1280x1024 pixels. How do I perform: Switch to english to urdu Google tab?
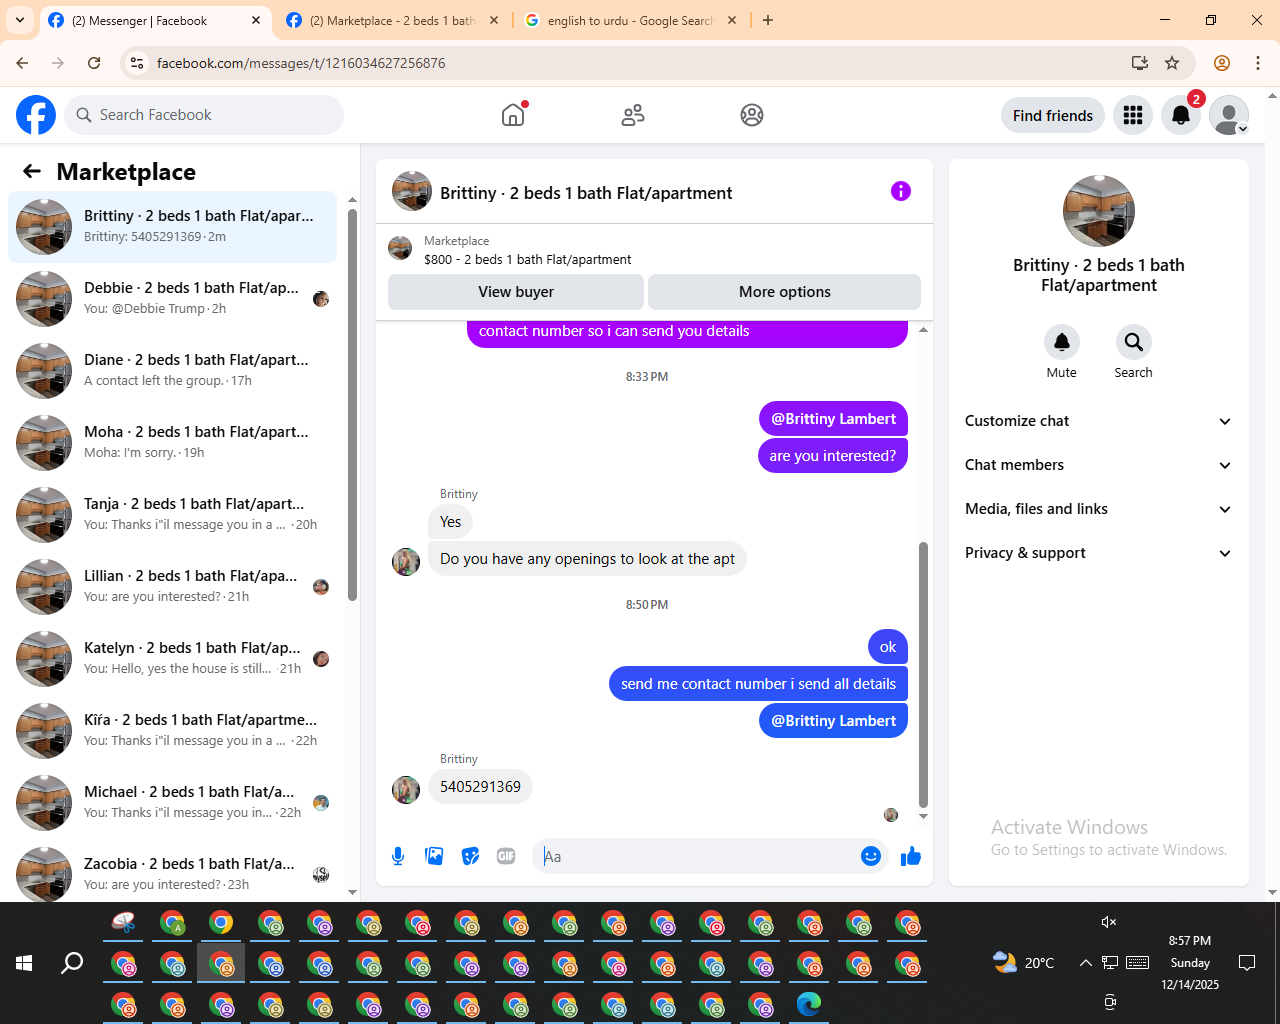630,20
